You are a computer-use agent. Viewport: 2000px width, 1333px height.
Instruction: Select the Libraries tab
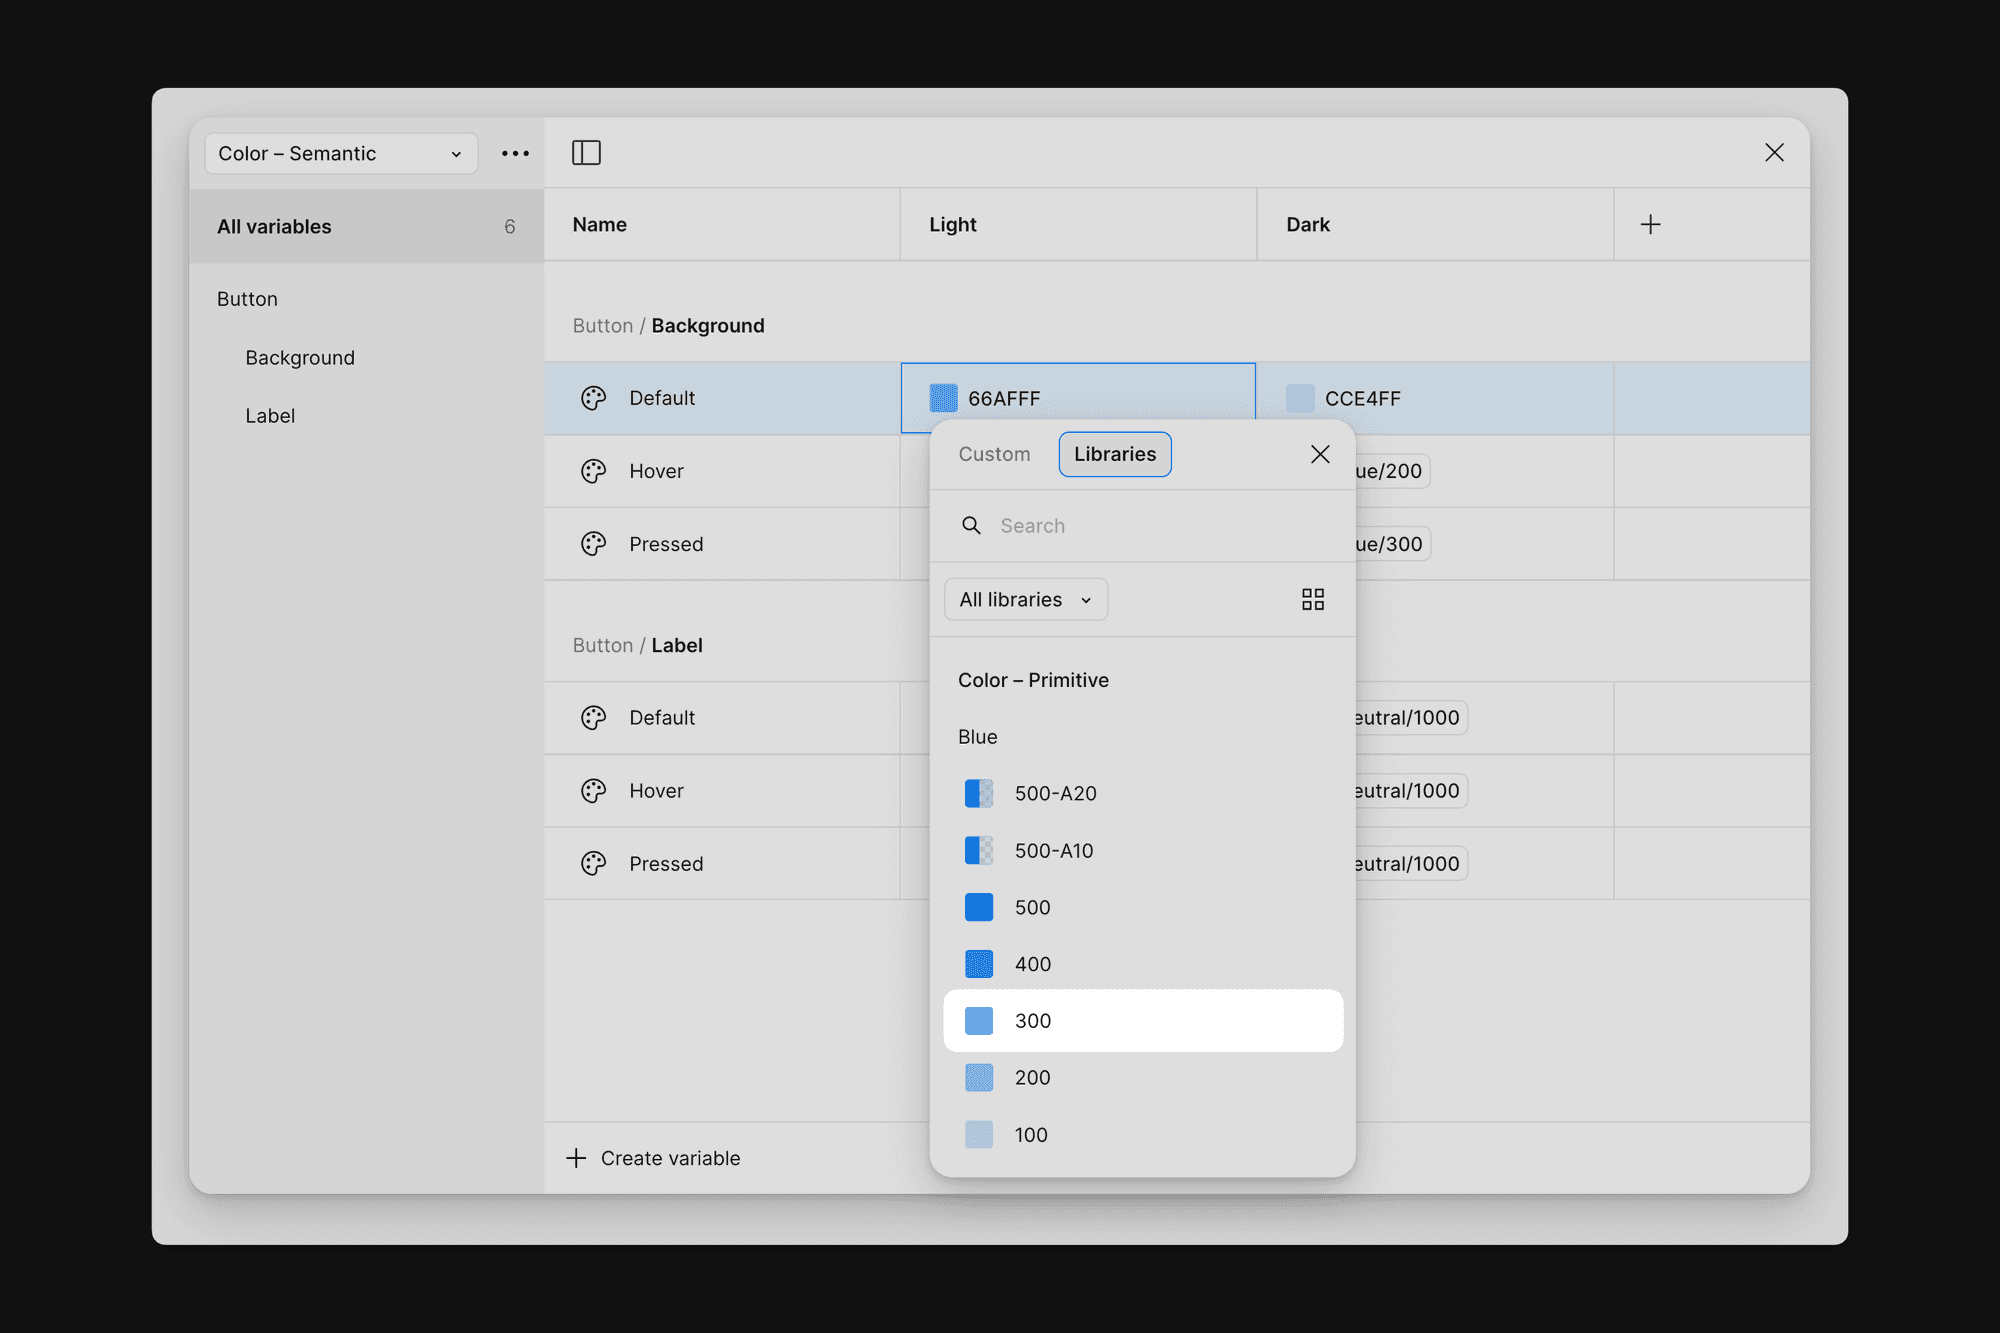click(1114, 454)
